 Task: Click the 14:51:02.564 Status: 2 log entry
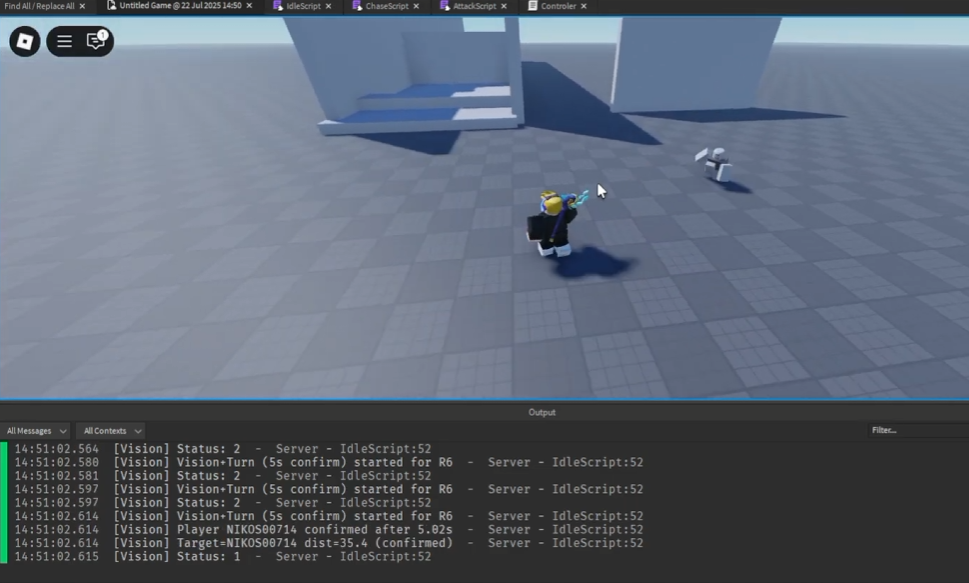pyautogui.click(x=222, y=449)
